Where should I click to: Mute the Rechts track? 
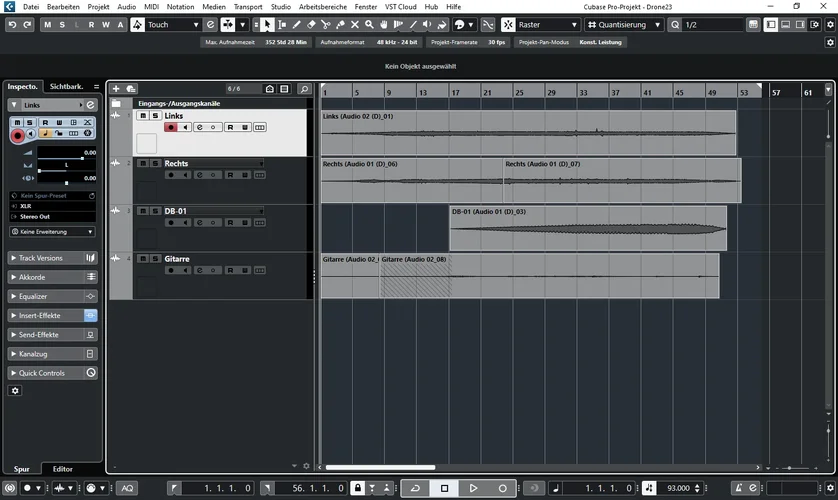[143, 163]
